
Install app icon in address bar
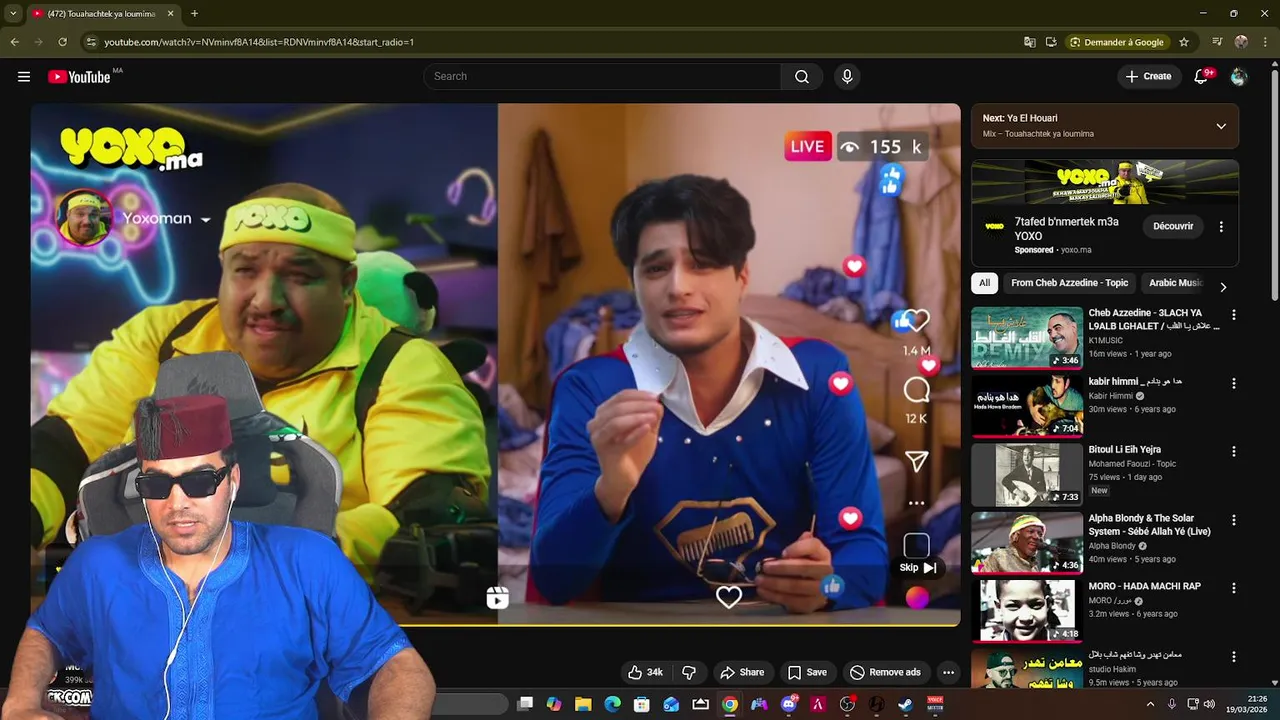tap(1051, 42)
